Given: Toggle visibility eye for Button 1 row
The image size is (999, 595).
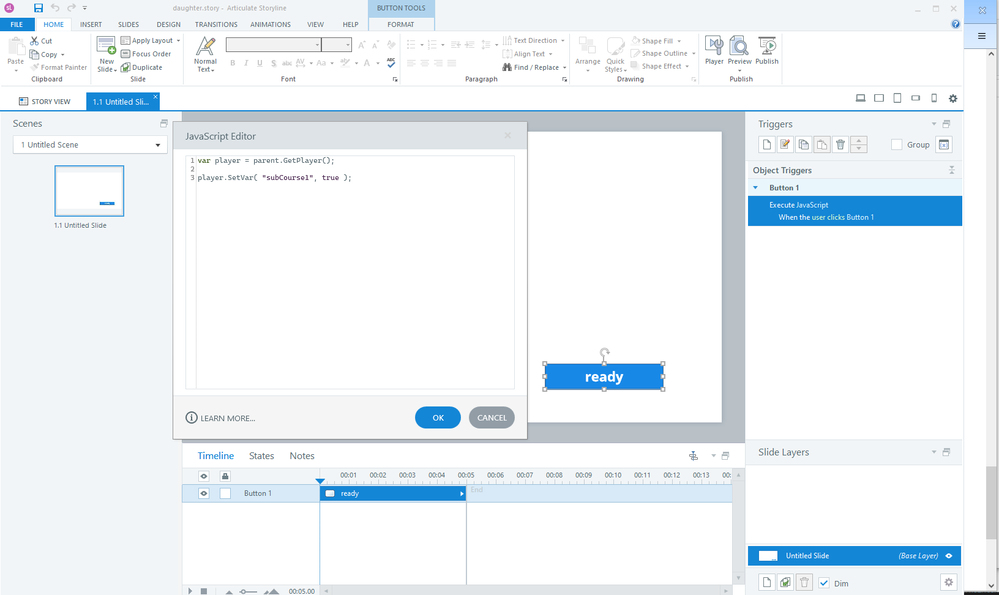Looking at the screenshot, I should (x=204, y=493).
